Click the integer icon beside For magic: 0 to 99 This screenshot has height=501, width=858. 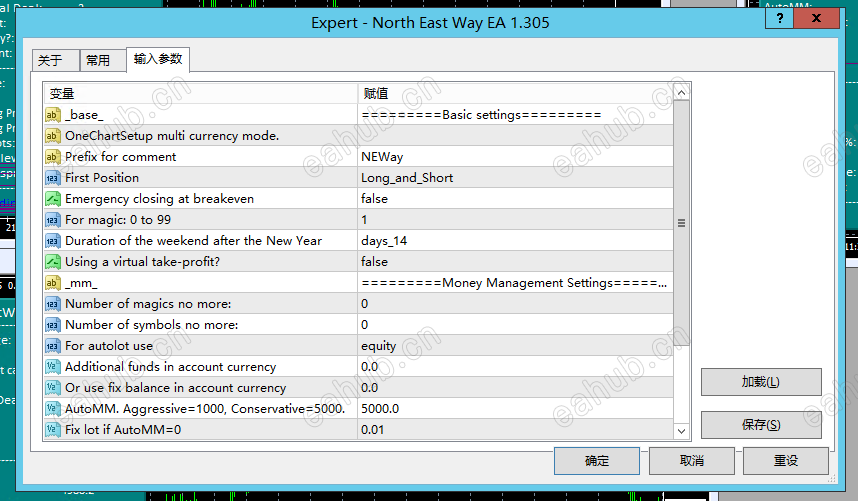[53, 220]
